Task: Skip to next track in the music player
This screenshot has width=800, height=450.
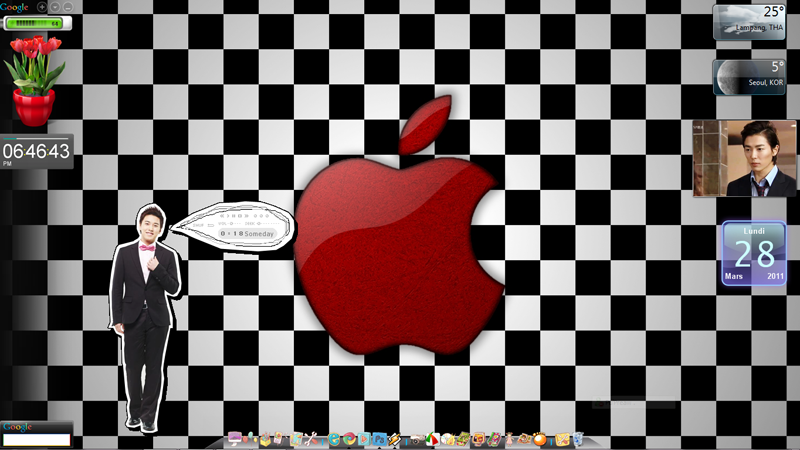Action: [x=246, y=216]
